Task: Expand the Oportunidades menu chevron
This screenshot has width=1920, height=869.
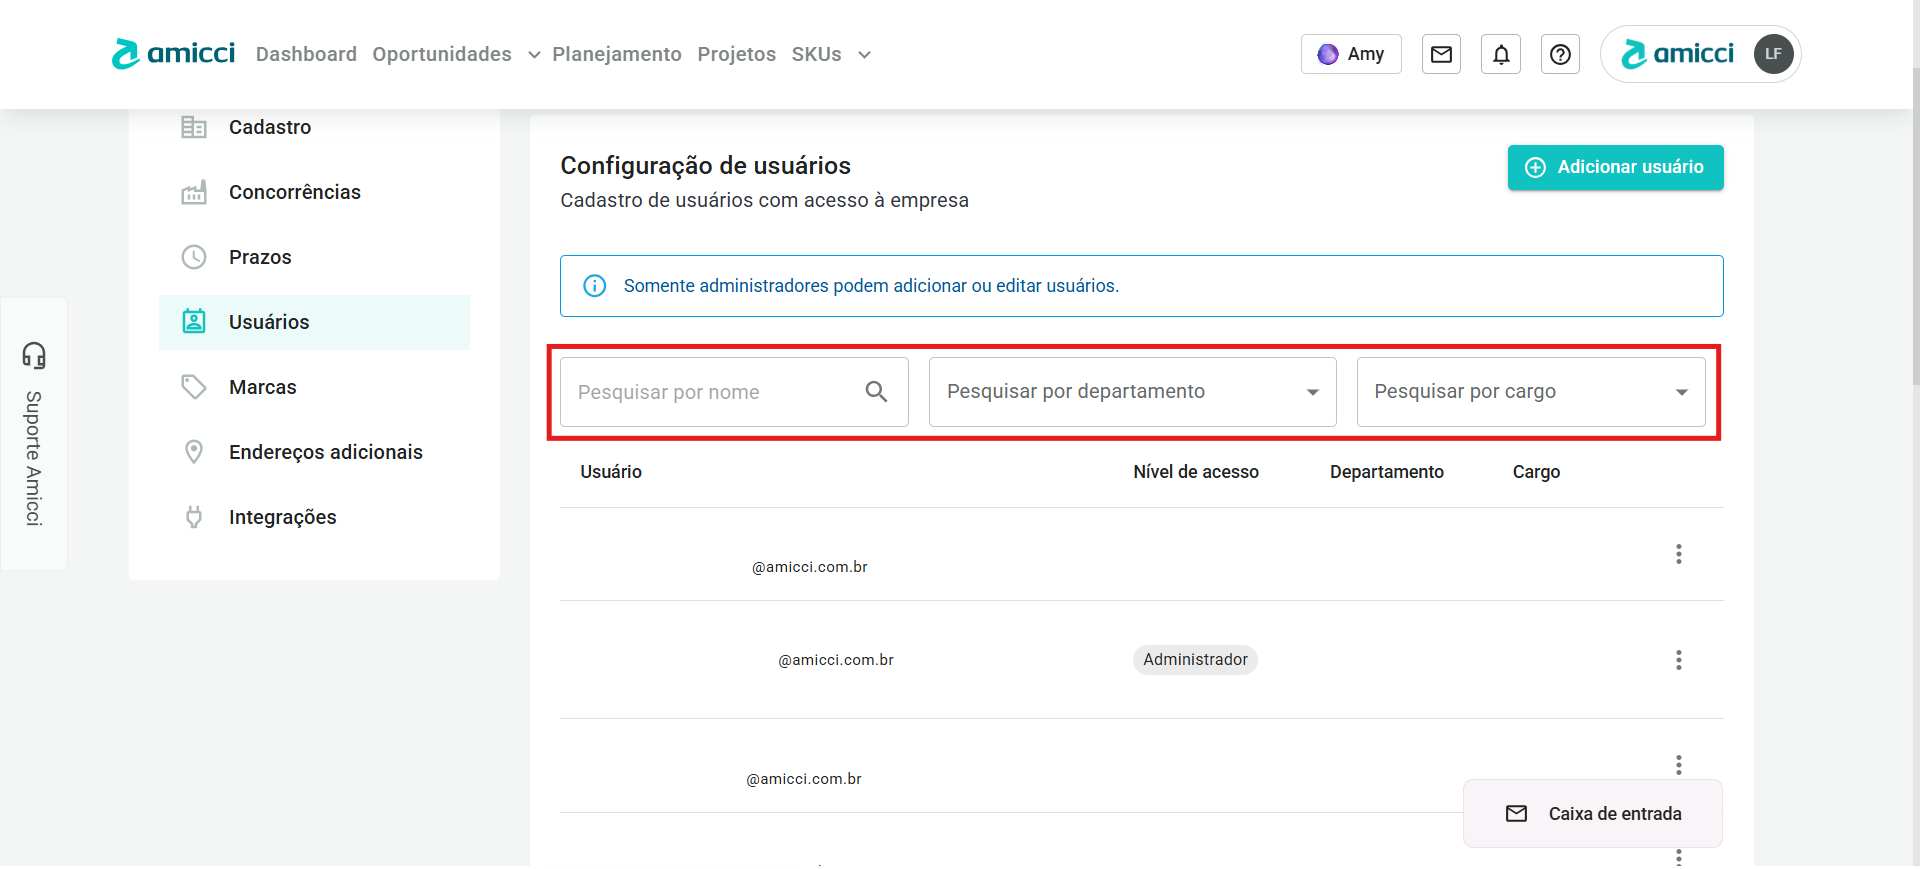Action: pos(534,55)
